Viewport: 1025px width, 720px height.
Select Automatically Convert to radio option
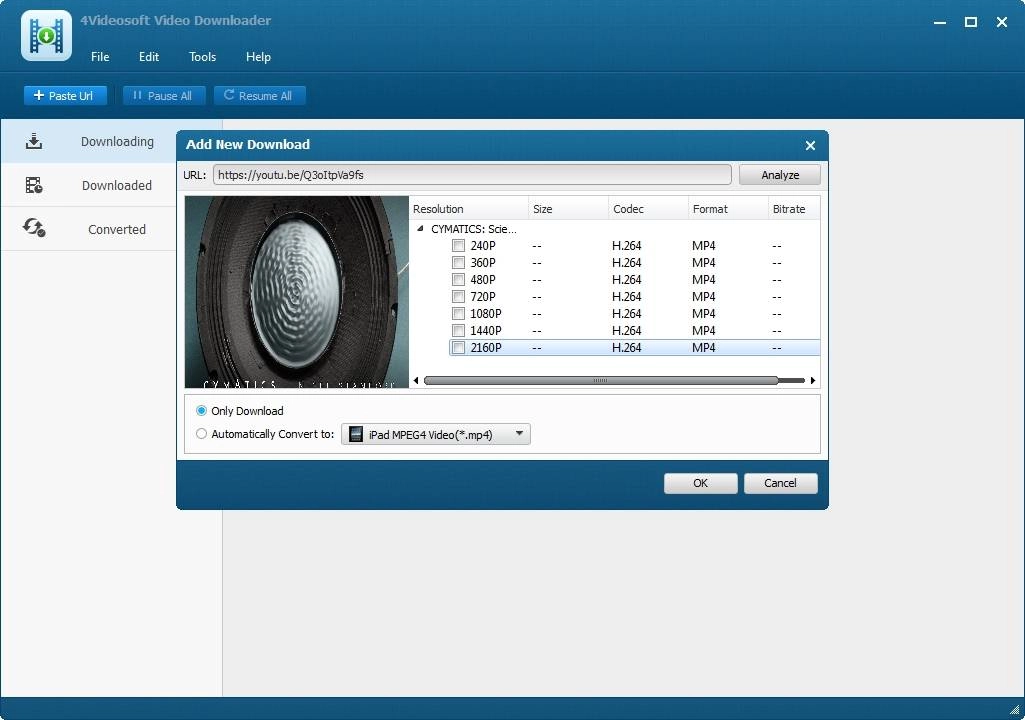pyautogui.click(x=201, y=434)
